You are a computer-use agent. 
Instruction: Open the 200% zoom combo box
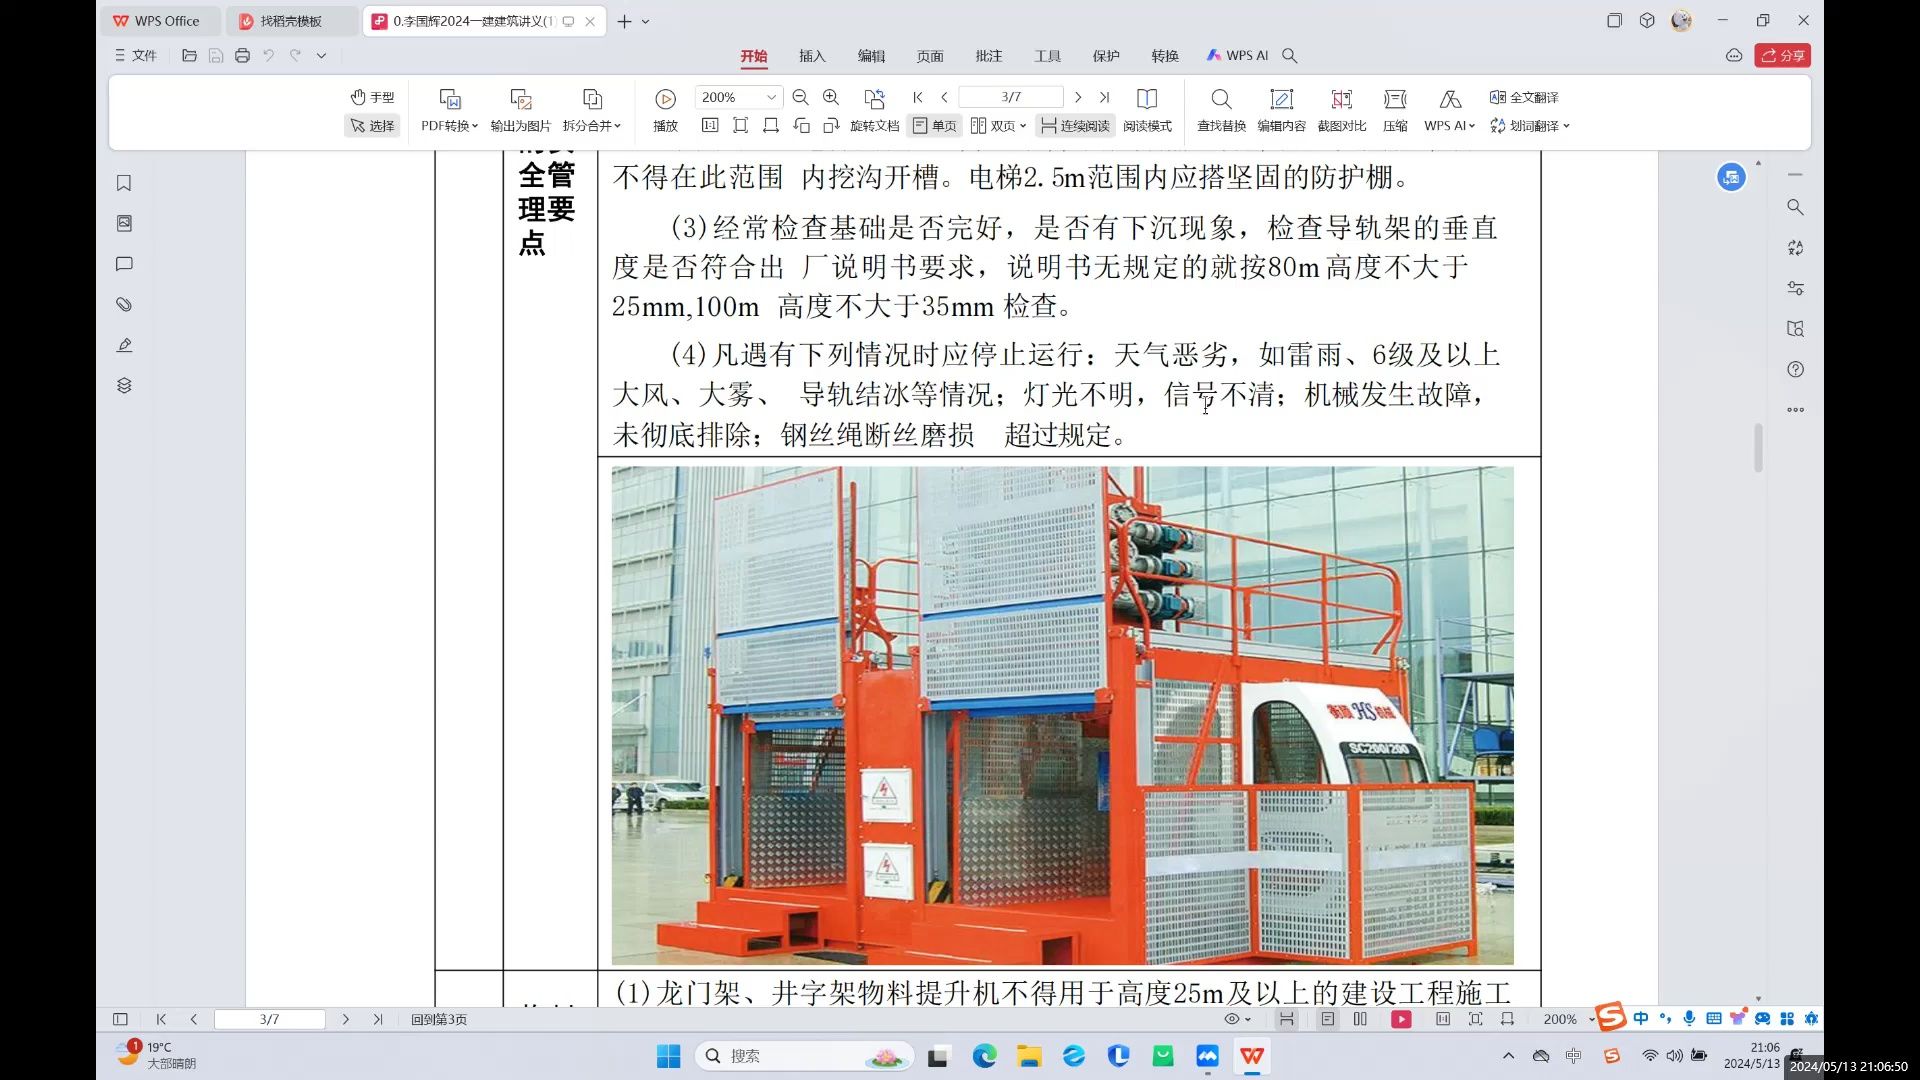pyautogui.click(x=738, y=97)
